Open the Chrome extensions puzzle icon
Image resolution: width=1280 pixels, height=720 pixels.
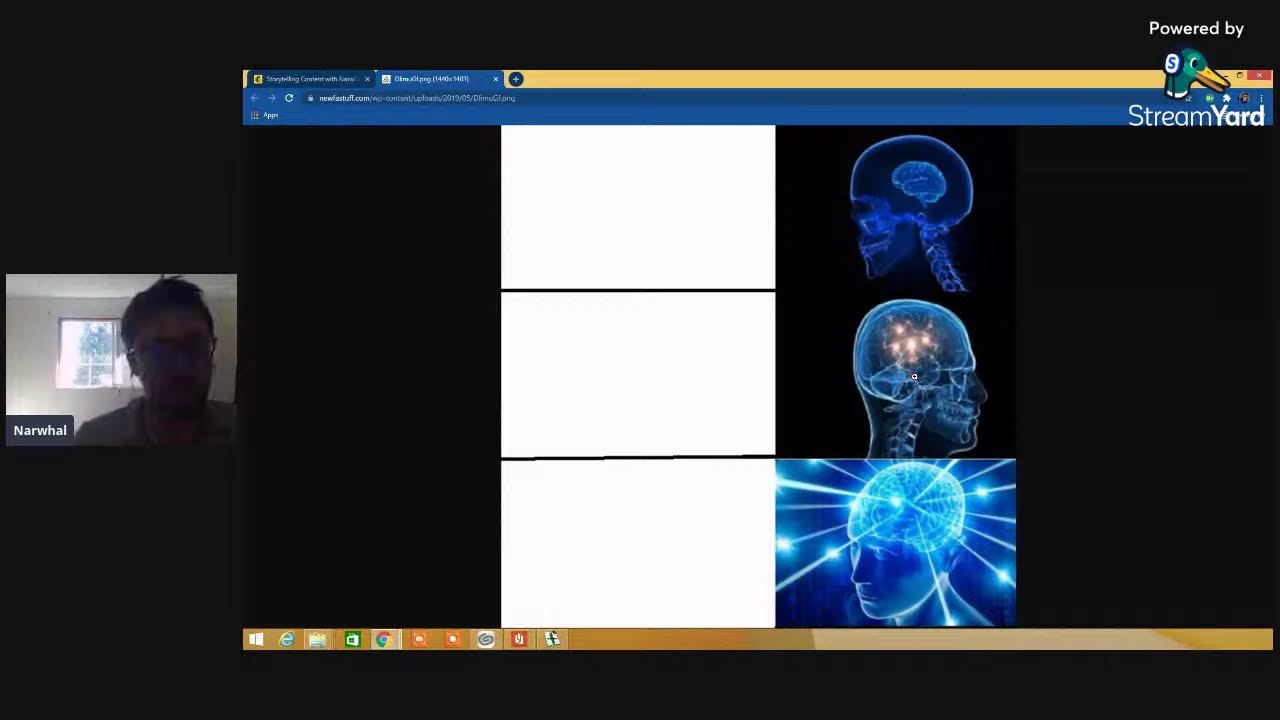click(x=1227, y=98)
